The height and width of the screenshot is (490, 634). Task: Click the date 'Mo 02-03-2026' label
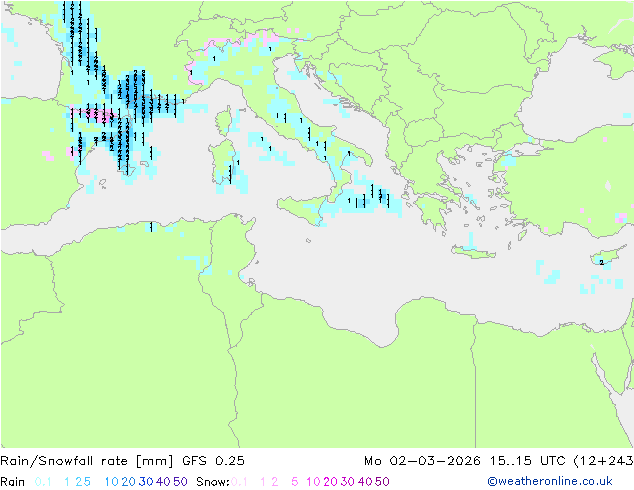tap(422, 461)
